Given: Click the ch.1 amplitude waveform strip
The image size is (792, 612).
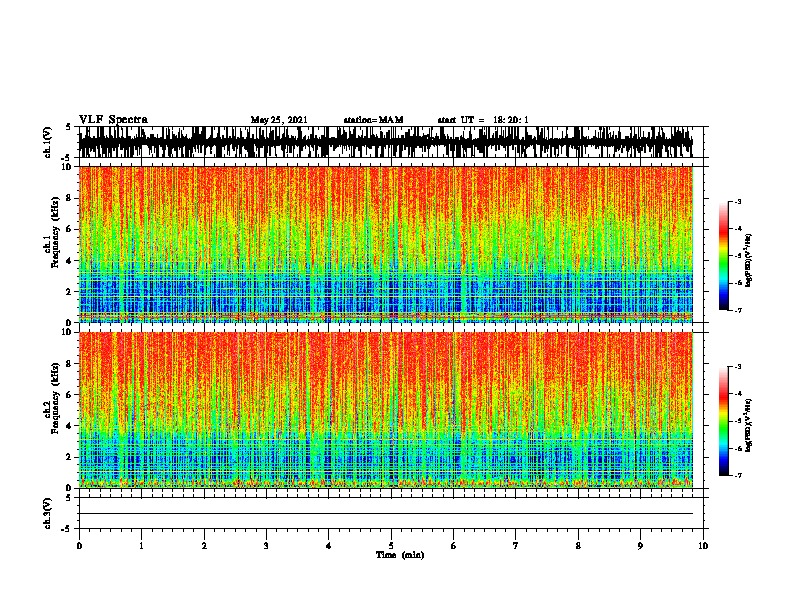Looking at the screenshot, I should click(x=386, y=142).
